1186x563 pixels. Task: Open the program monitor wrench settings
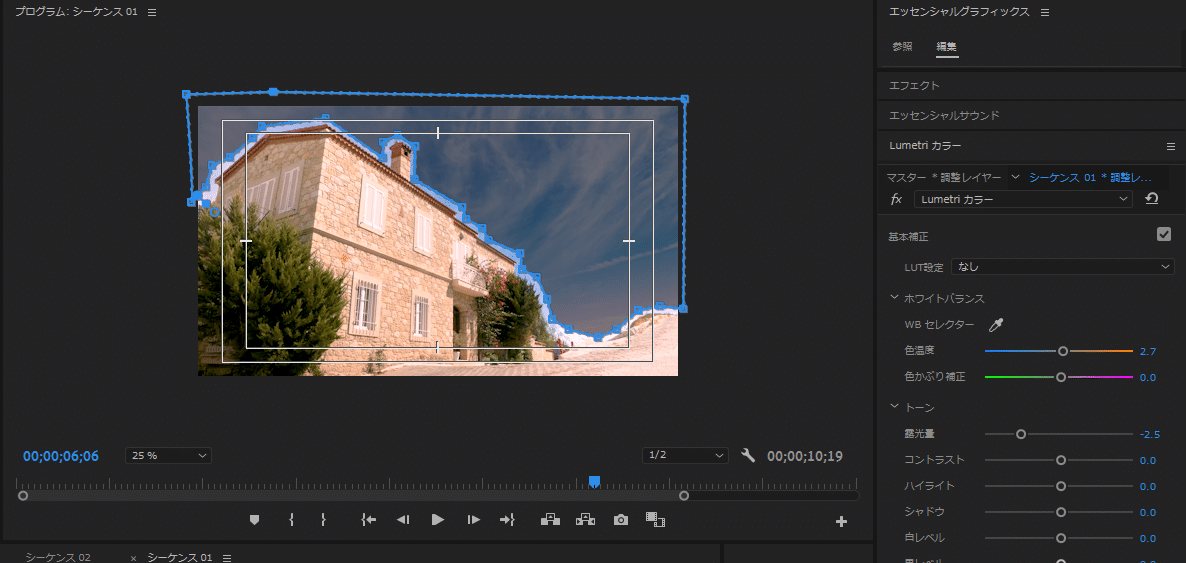pos(748,456)
